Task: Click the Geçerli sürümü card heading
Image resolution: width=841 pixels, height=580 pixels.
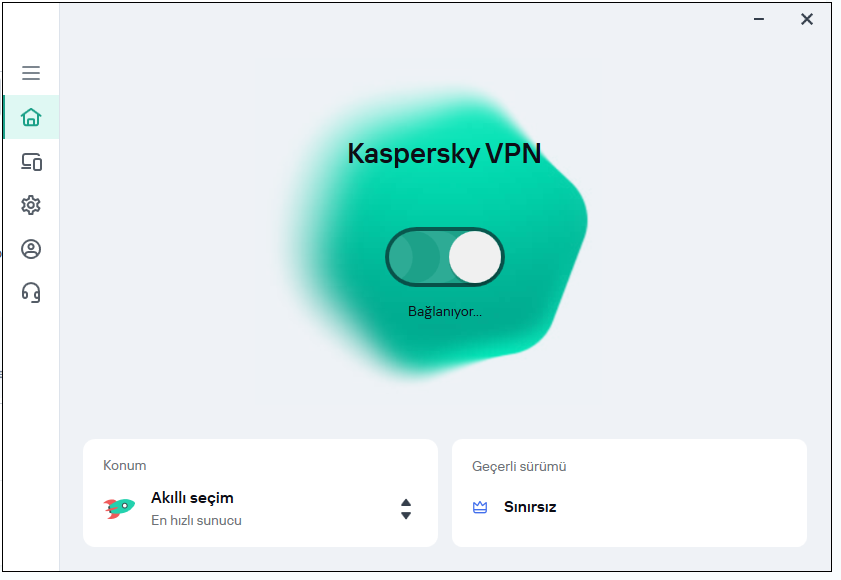Action: [519, 466]
